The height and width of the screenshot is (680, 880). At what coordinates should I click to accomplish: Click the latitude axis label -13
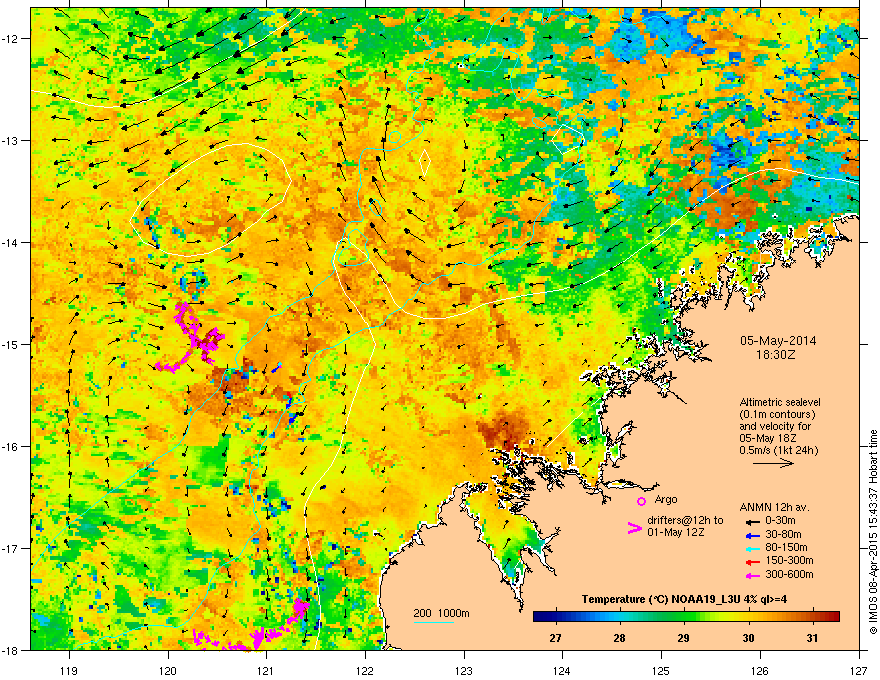[x=11, y=140]
